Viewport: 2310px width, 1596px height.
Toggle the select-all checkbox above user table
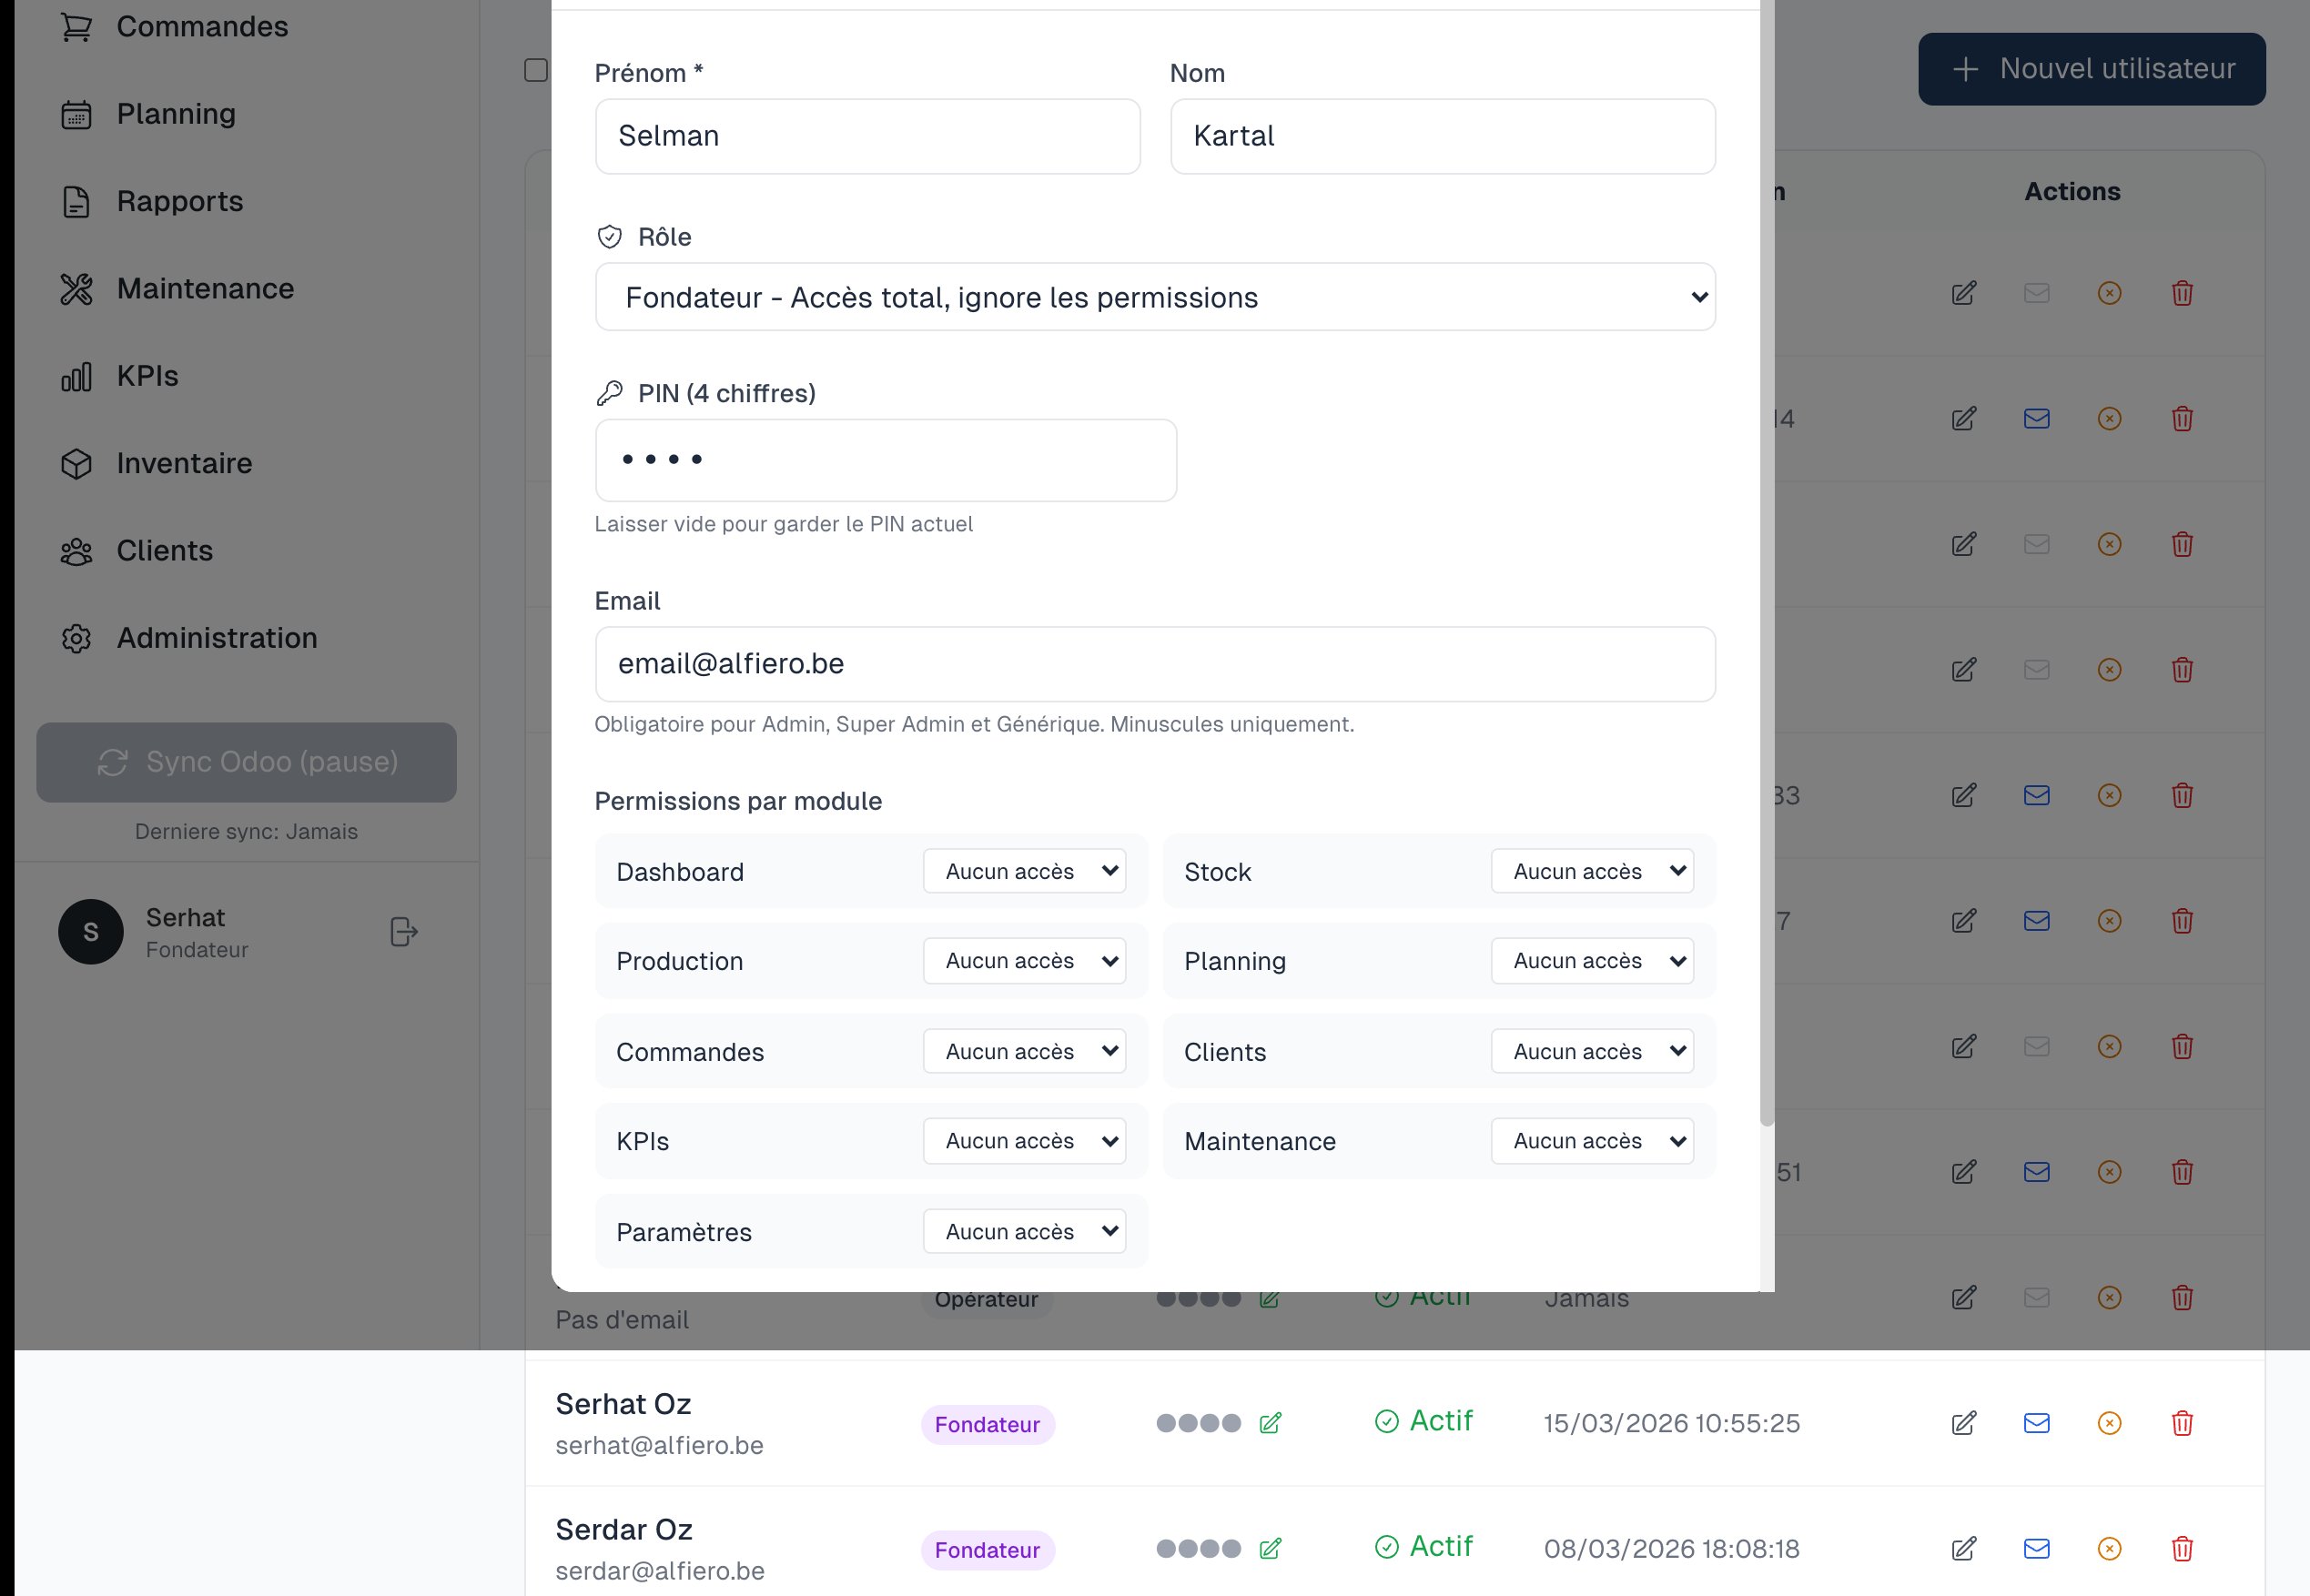(x=536, y=70)
